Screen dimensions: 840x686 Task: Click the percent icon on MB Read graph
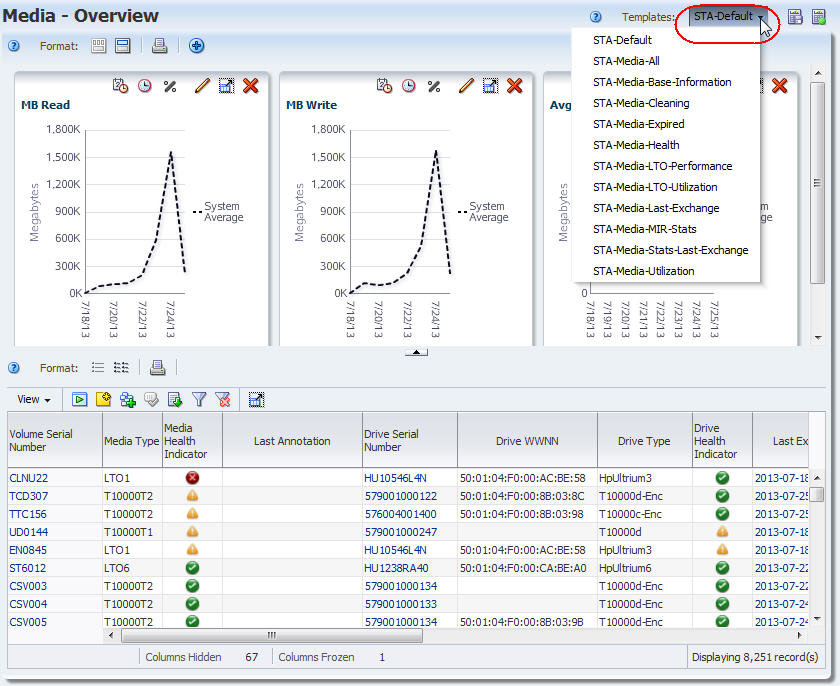point(170,86)
